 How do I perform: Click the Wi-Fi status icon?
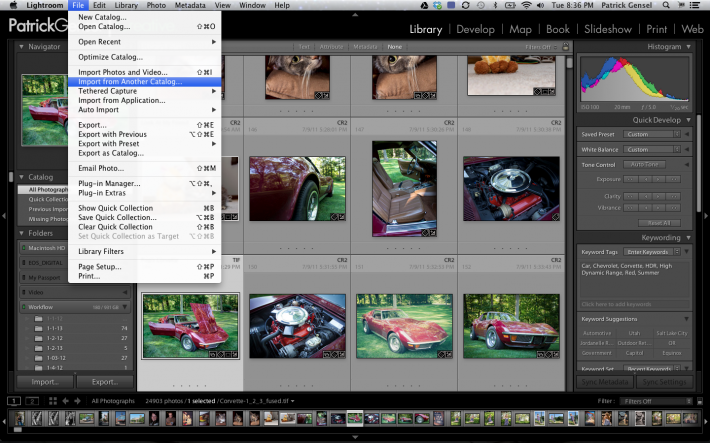526,5
